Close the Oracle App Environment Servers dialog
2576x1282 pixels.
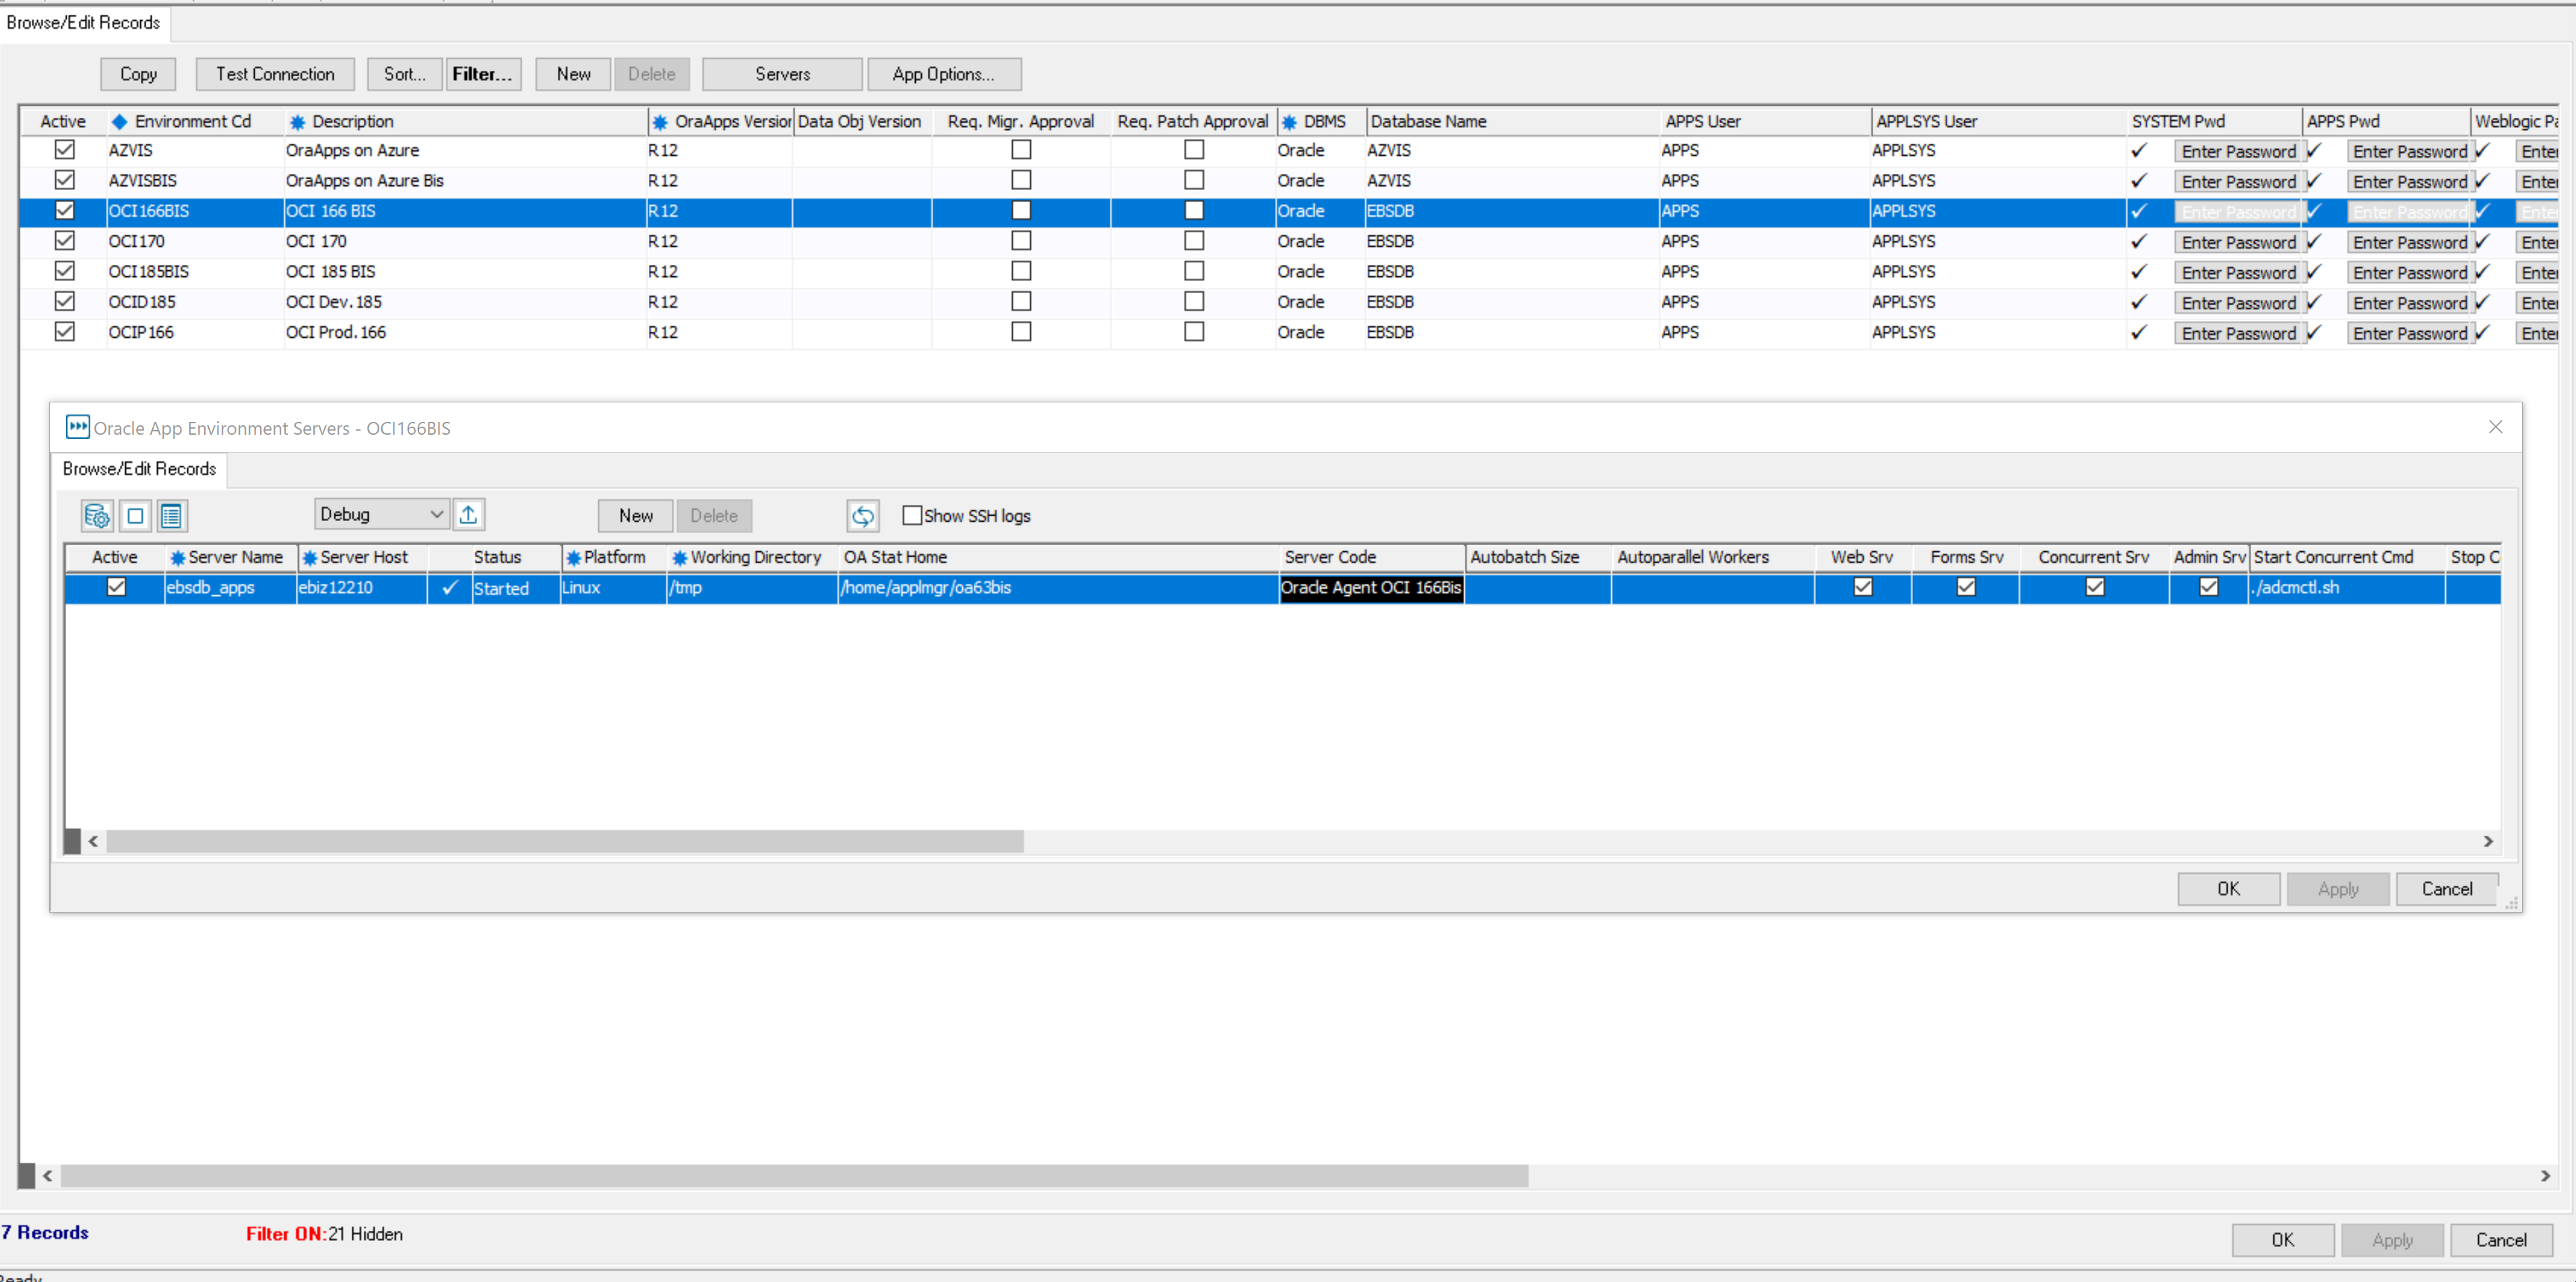coord(2495,427)
